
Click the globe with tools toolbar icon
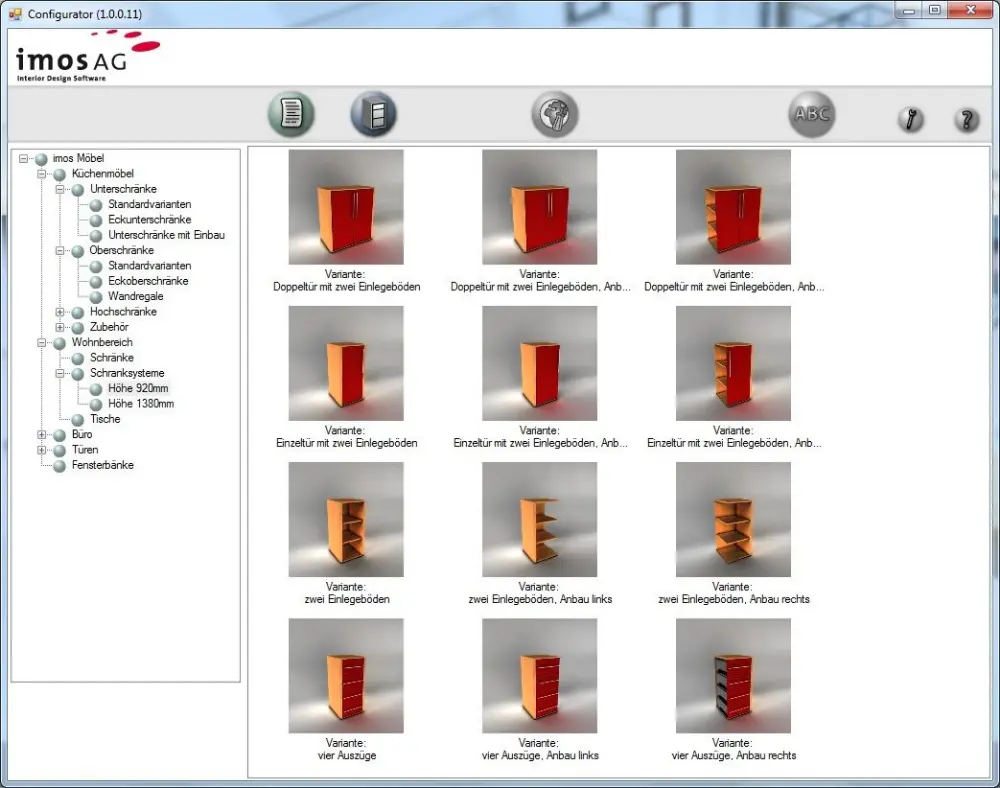click(554, 113)
